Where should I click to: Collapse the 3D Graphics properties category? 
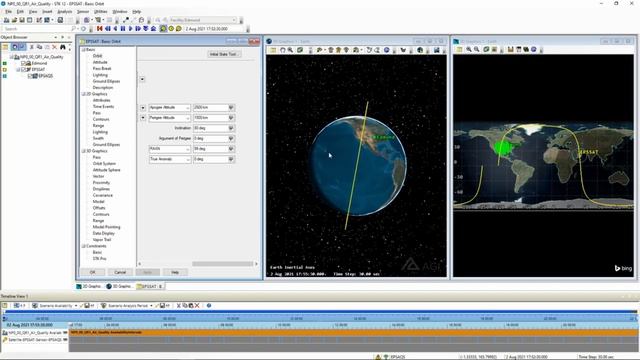[84, 151]
